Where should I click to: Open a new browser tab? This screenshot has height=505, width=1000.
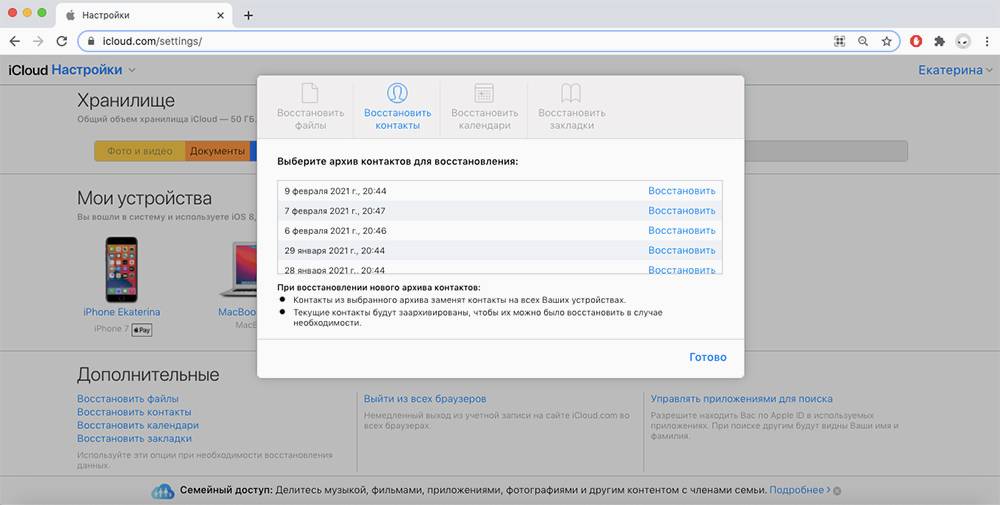248,15
